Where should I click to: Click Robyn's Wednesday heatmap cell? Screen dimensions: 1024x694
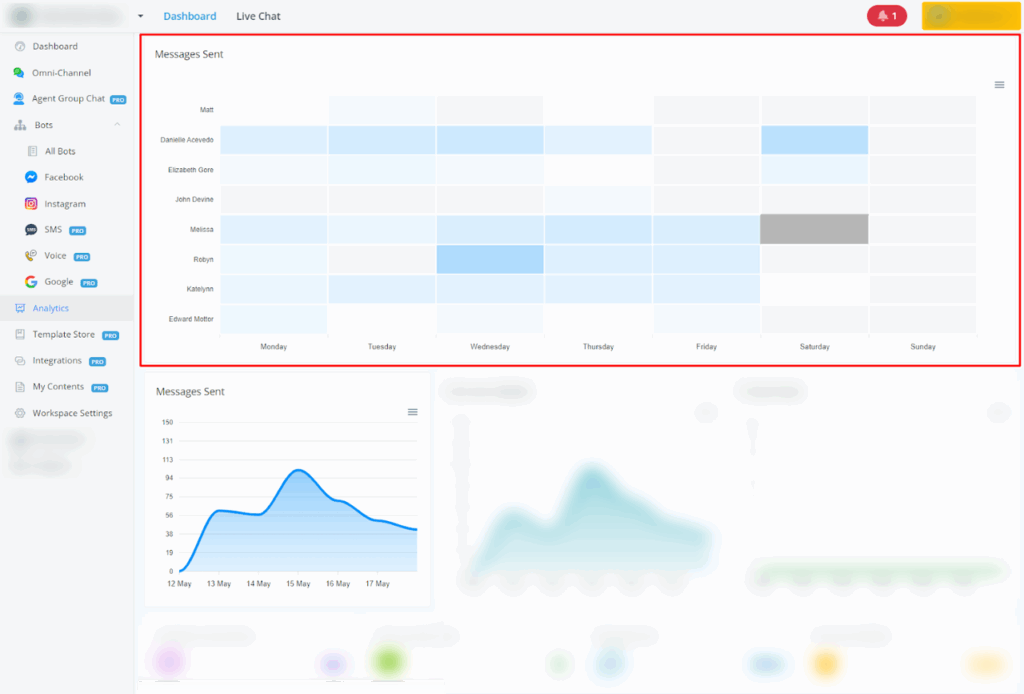(490, 259)
